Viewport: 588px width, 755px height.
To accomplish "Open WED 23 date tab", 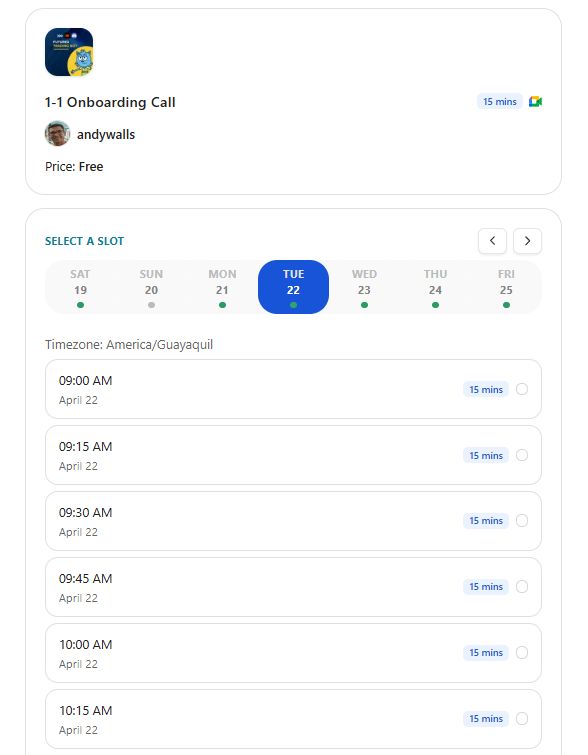I will (364, 287).
